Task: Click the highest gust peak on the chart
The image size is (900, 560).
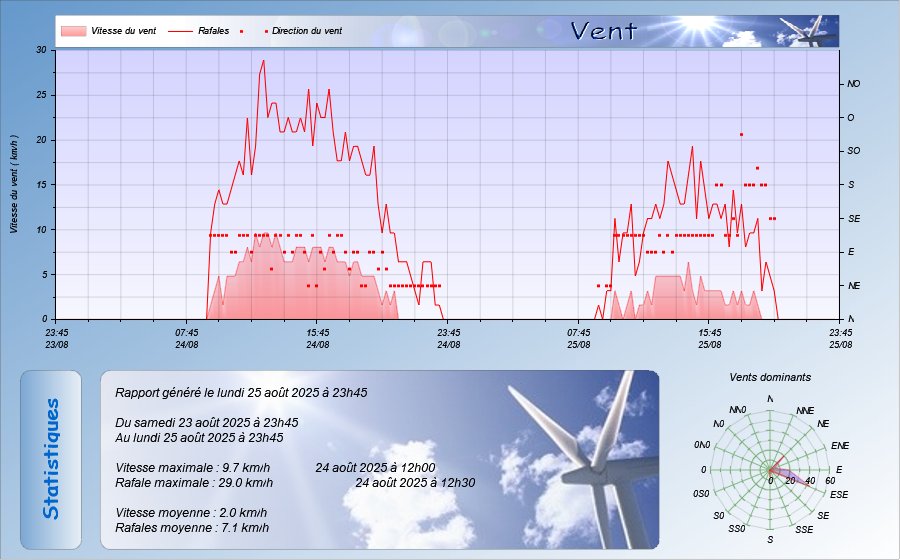Action: [x=264, y=61]
